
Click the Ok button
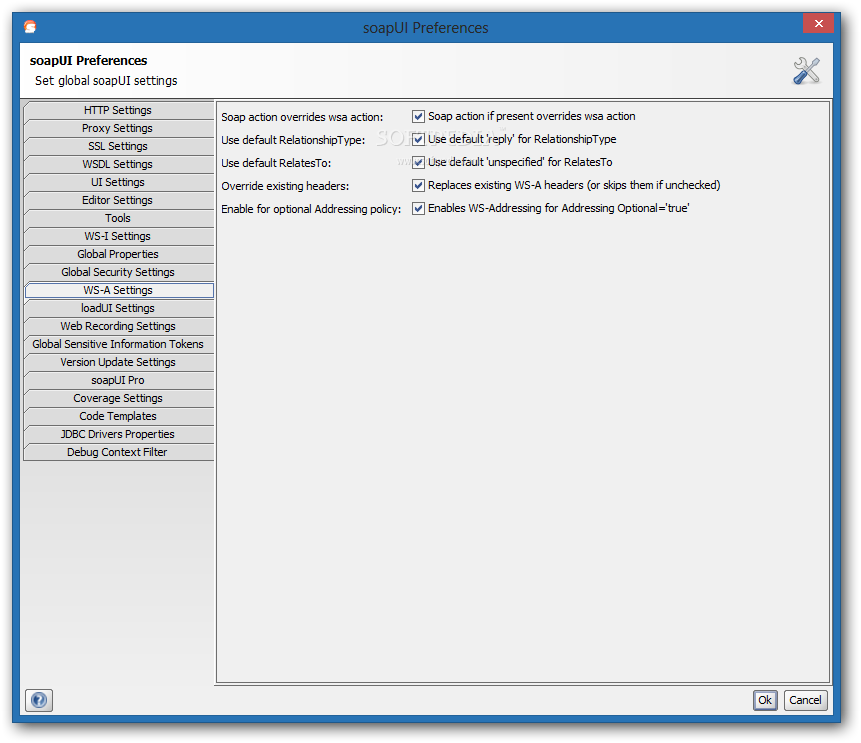tap(765, 700)
